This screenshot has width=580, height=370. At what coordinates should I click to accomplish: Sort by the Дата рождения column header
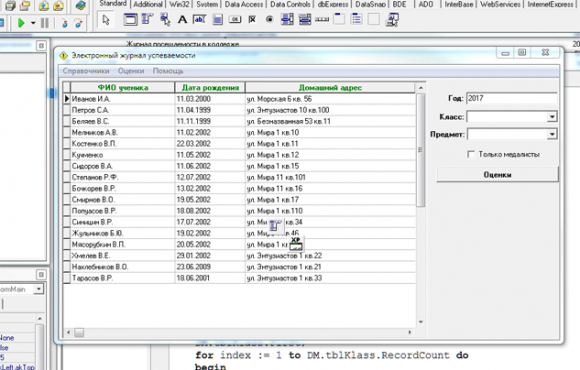[210, 88]
